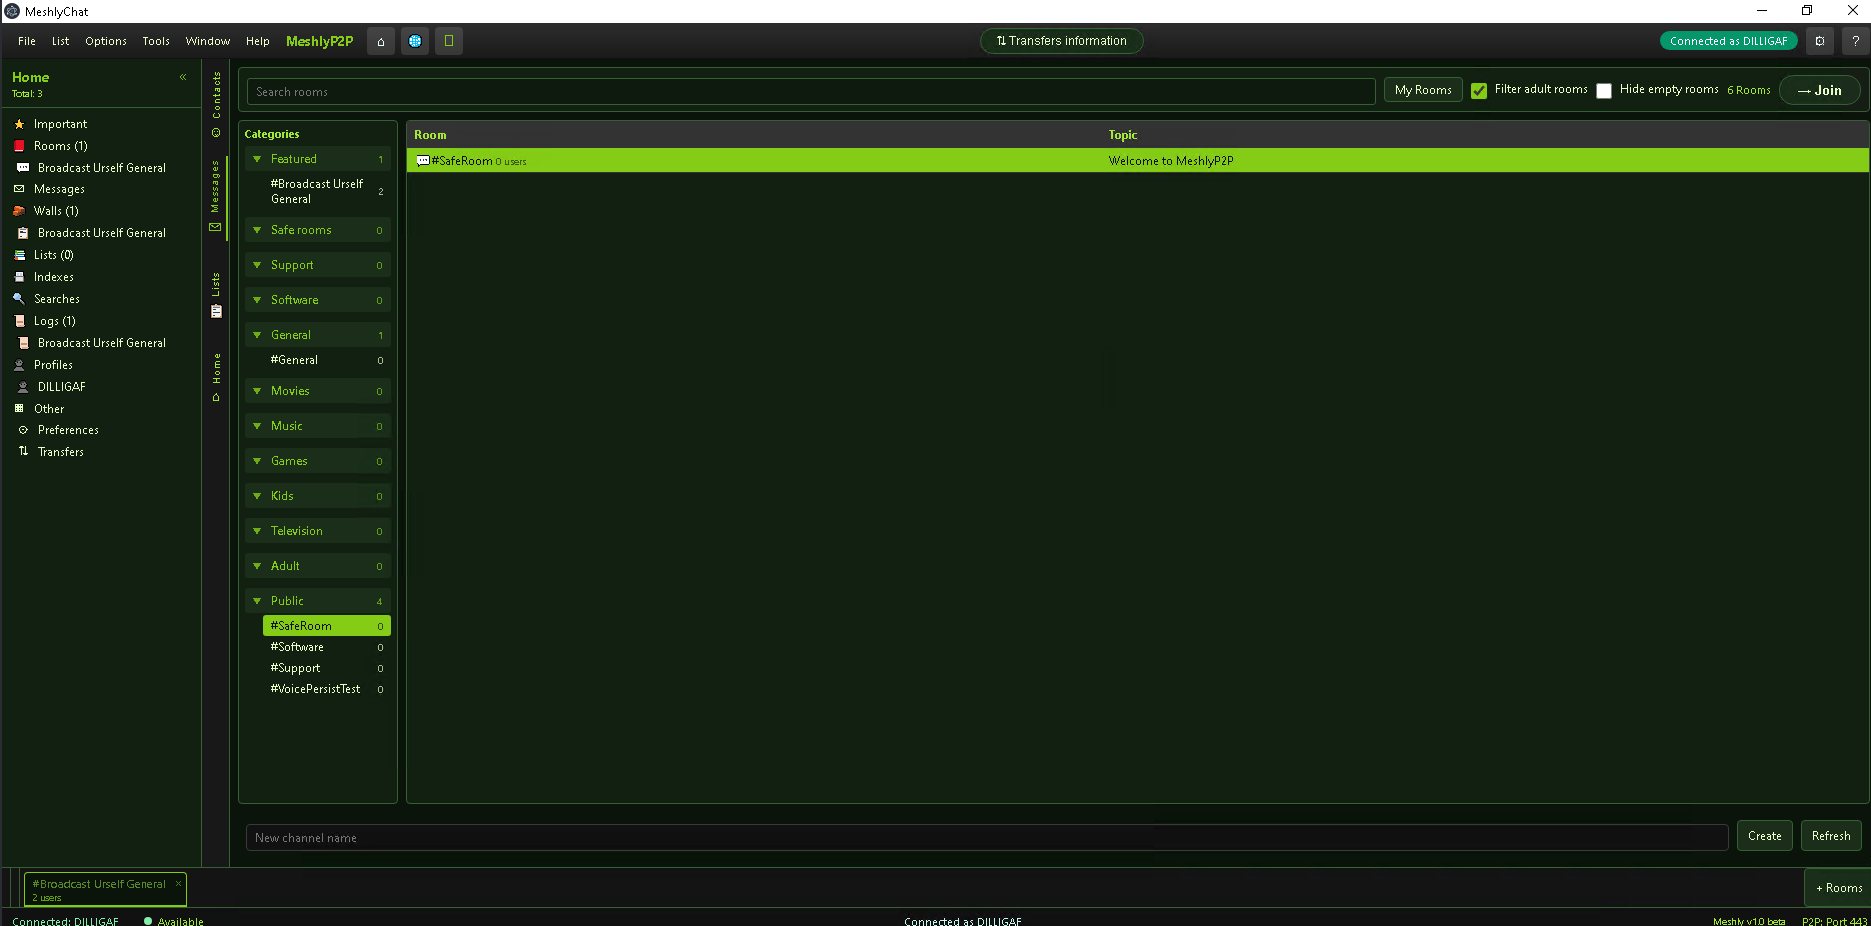The height and width of the screenshot is (926, 1871).
Task: Select #General room under General category
Action: [x=326, y=360]
